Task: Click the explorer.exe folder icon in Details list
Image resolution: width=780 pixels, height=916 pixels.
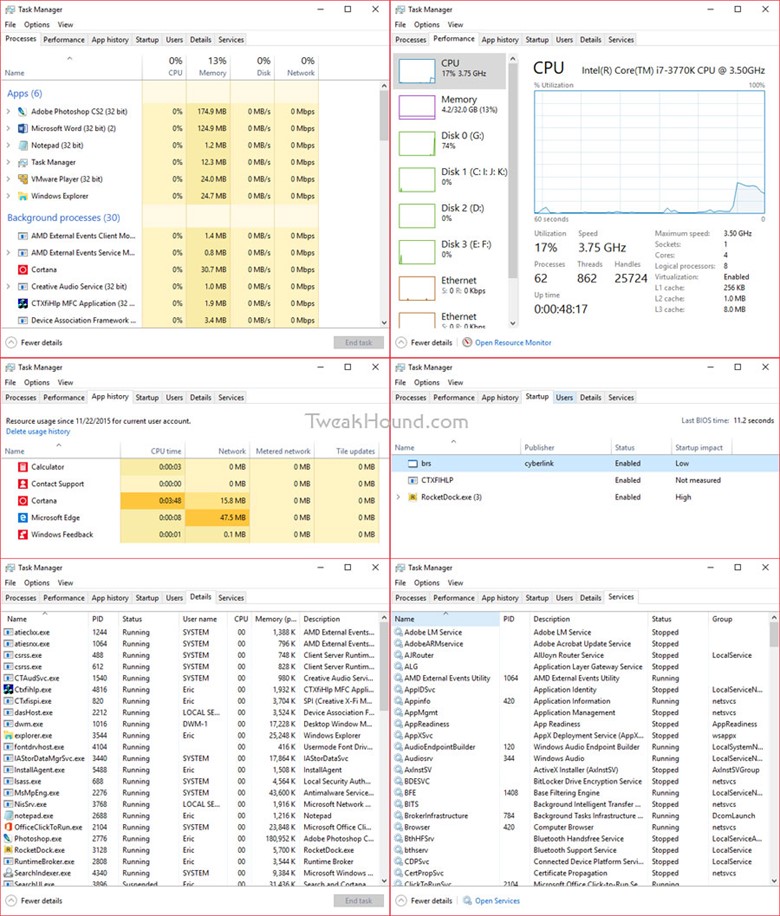Action: click(8, 735)
